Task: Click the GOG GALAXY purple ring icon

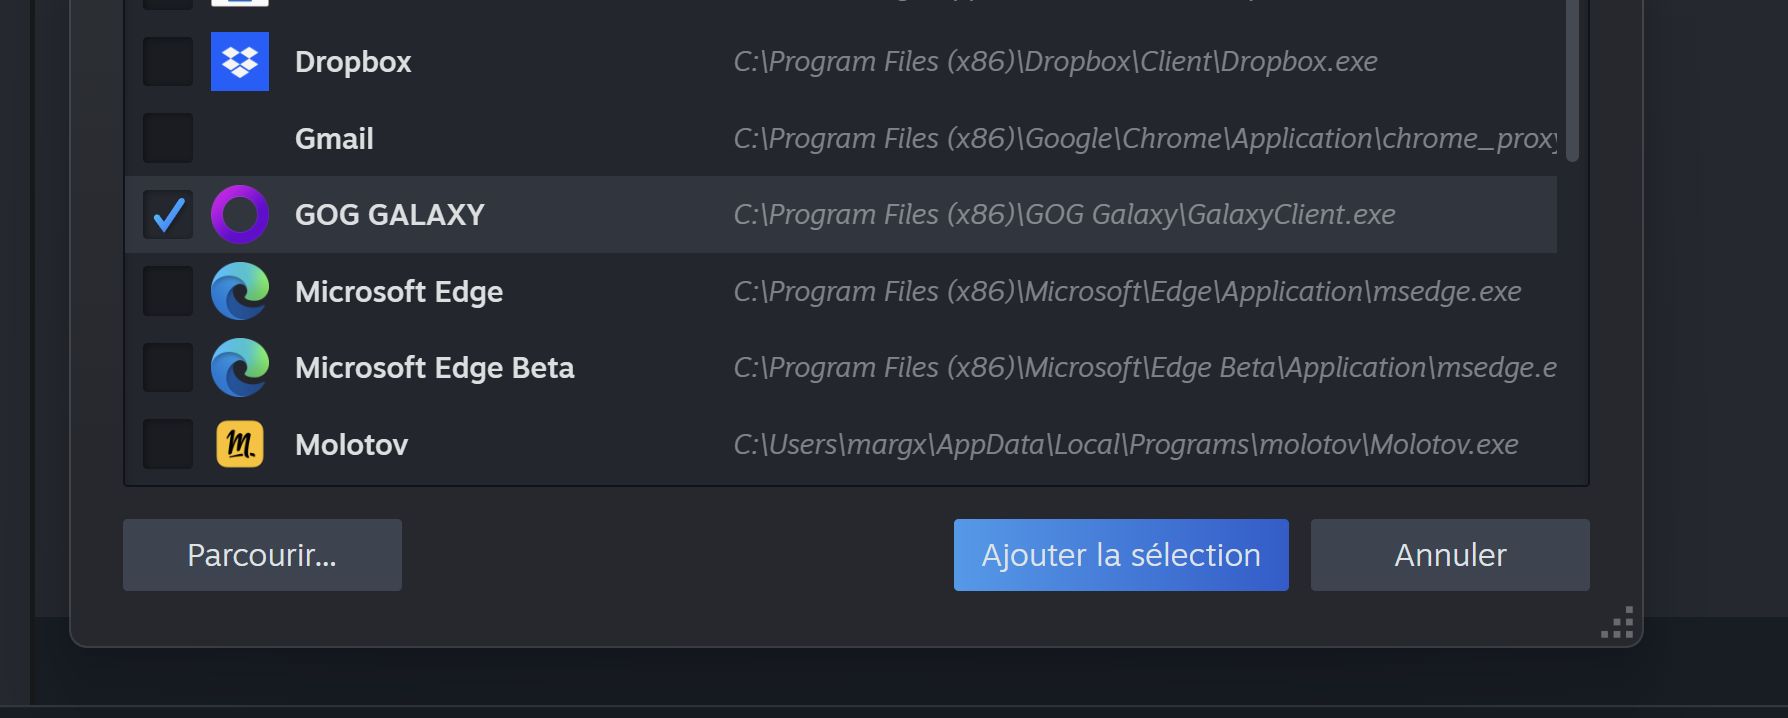Action: coord(240,214)
